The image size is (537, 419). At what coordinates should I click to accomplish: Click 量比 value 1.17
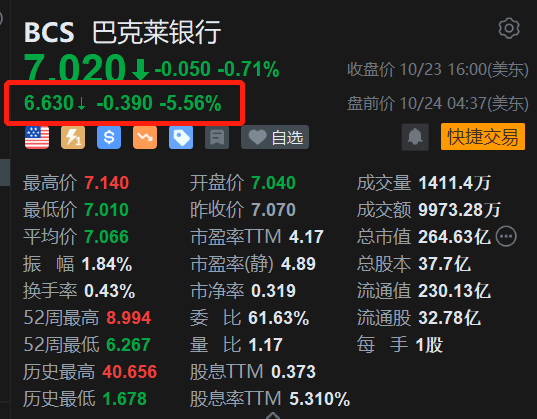coord(265,345)
